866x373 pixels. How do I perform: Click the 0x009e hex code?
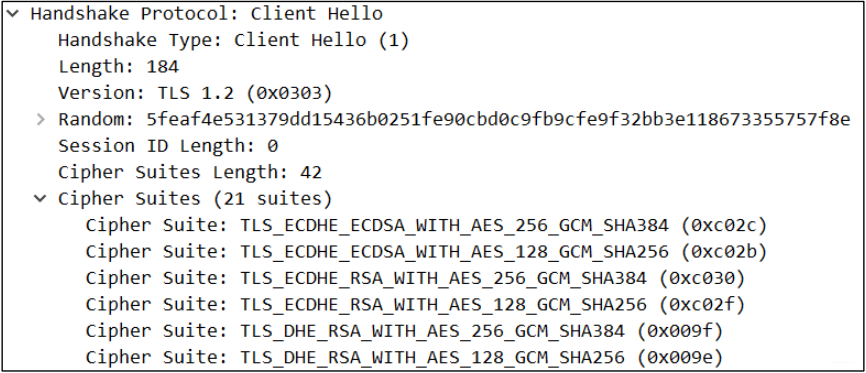pos(680,358)
